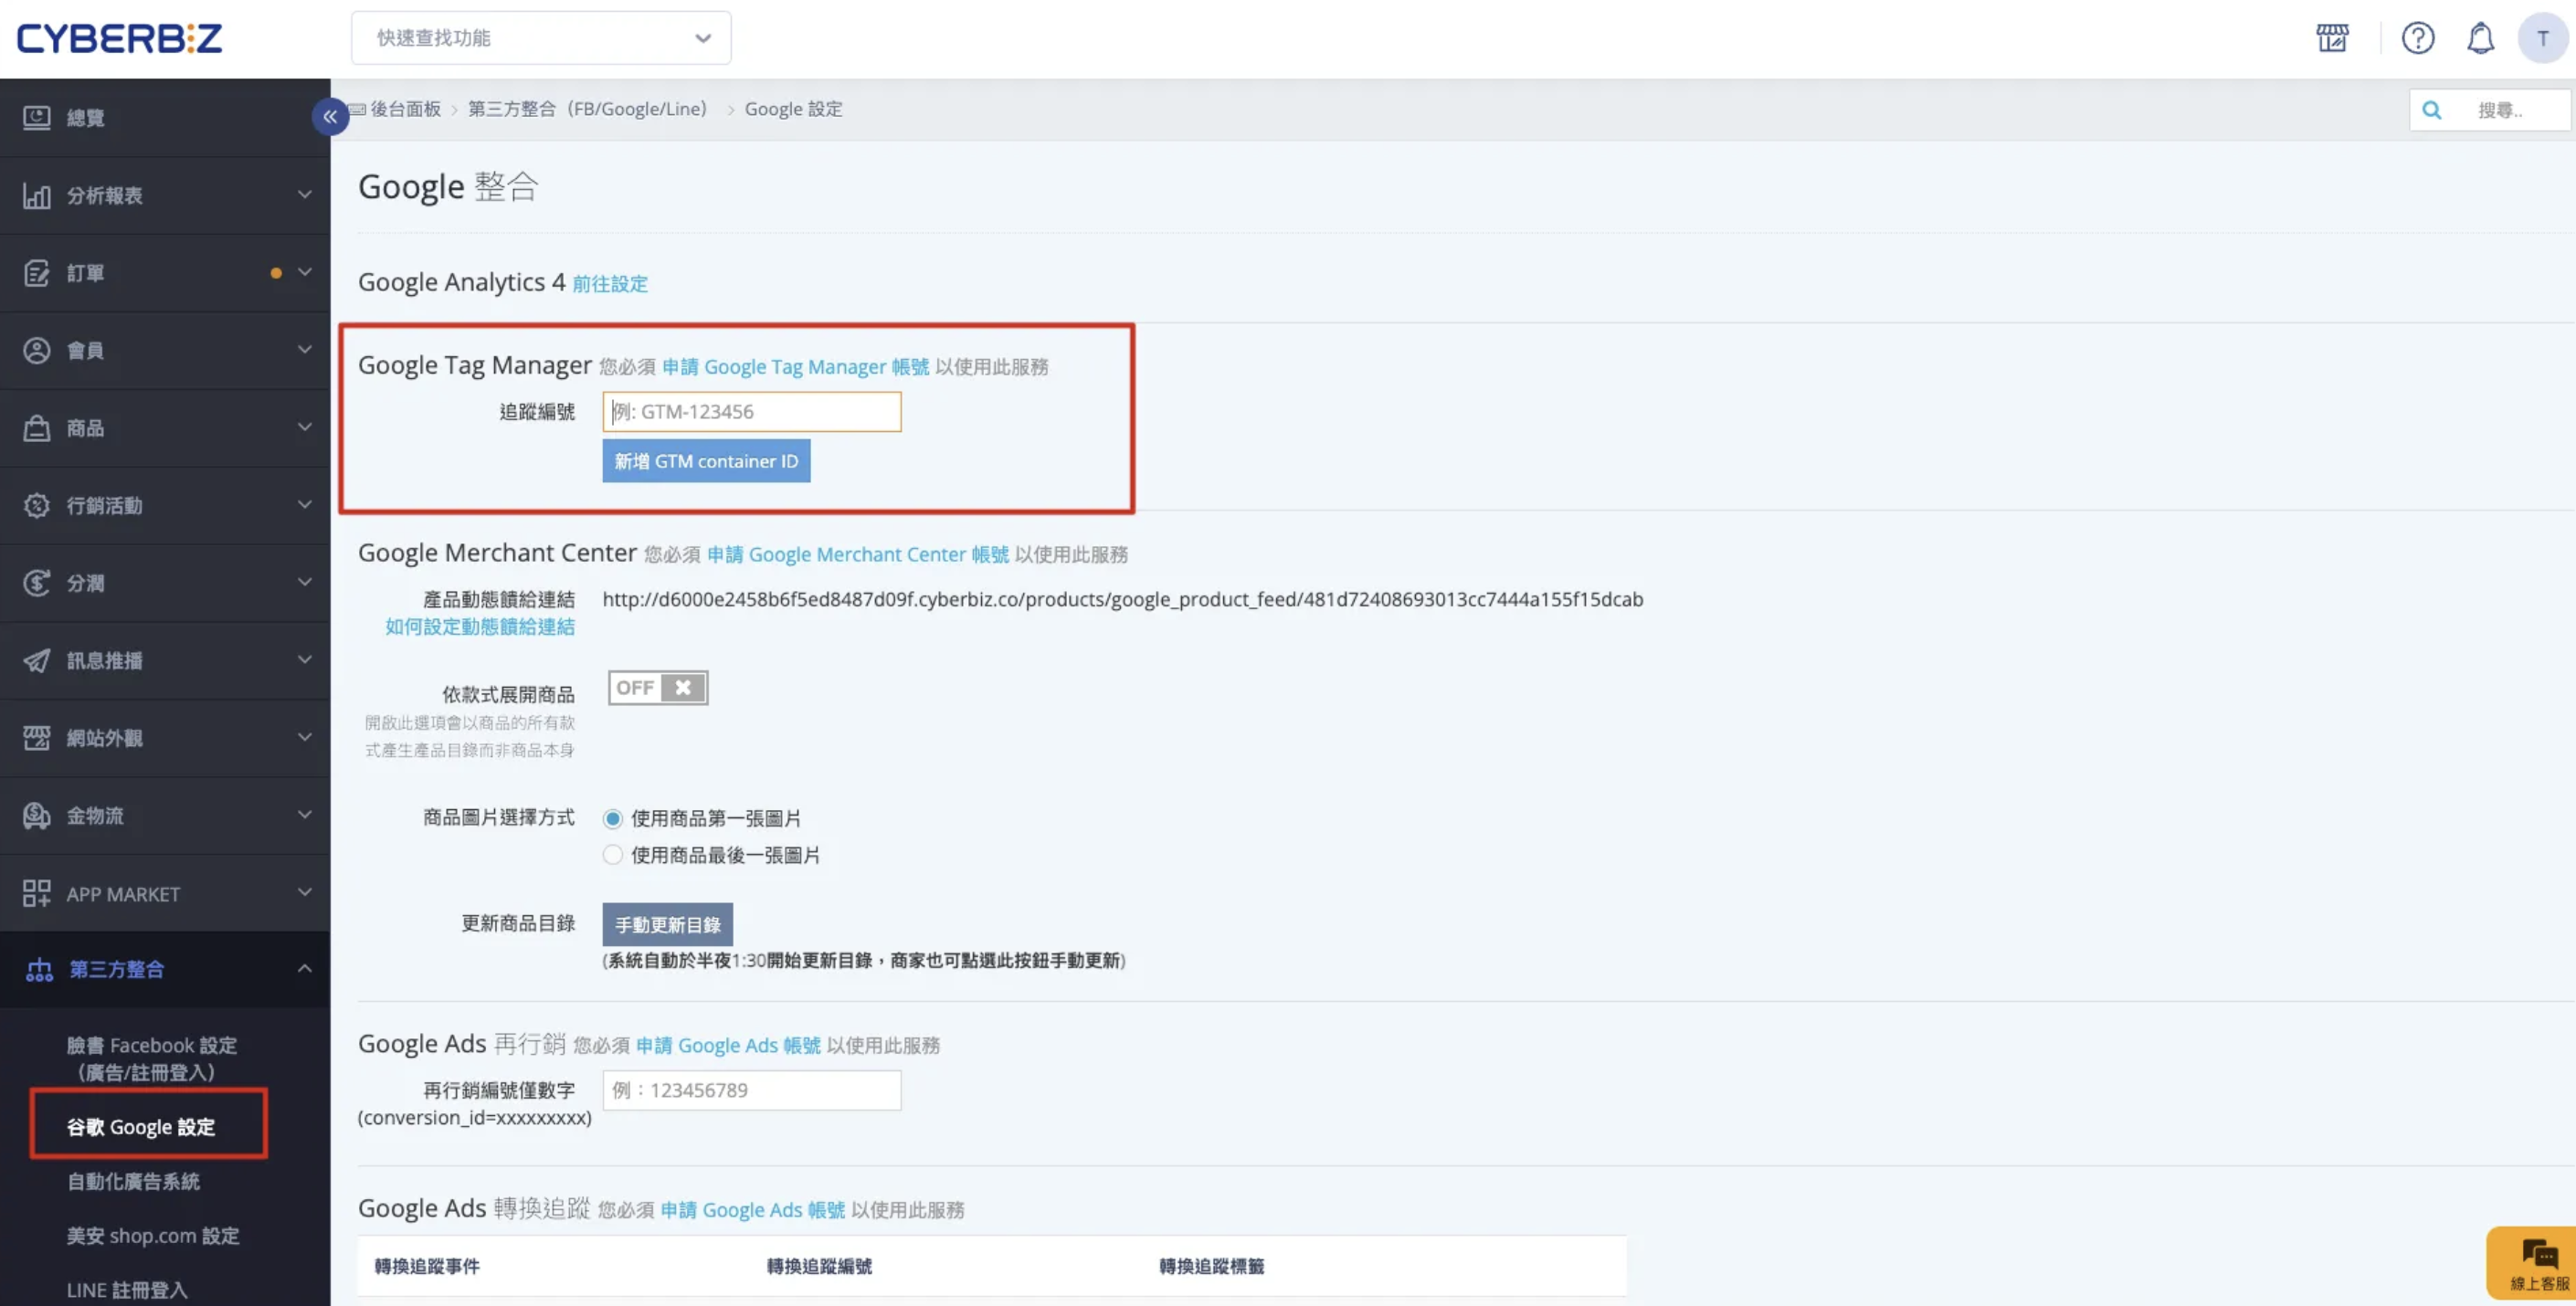Open 申請 Google Ads 帳號 link under 再行銷

[728, 1046]
